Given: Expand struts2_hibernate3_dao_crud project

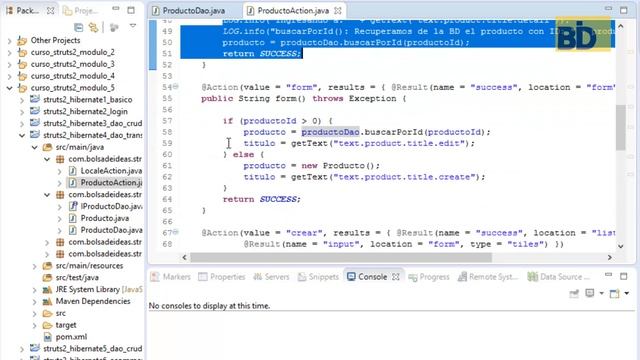Looking at the screenshot, I should tap(22, 124).
